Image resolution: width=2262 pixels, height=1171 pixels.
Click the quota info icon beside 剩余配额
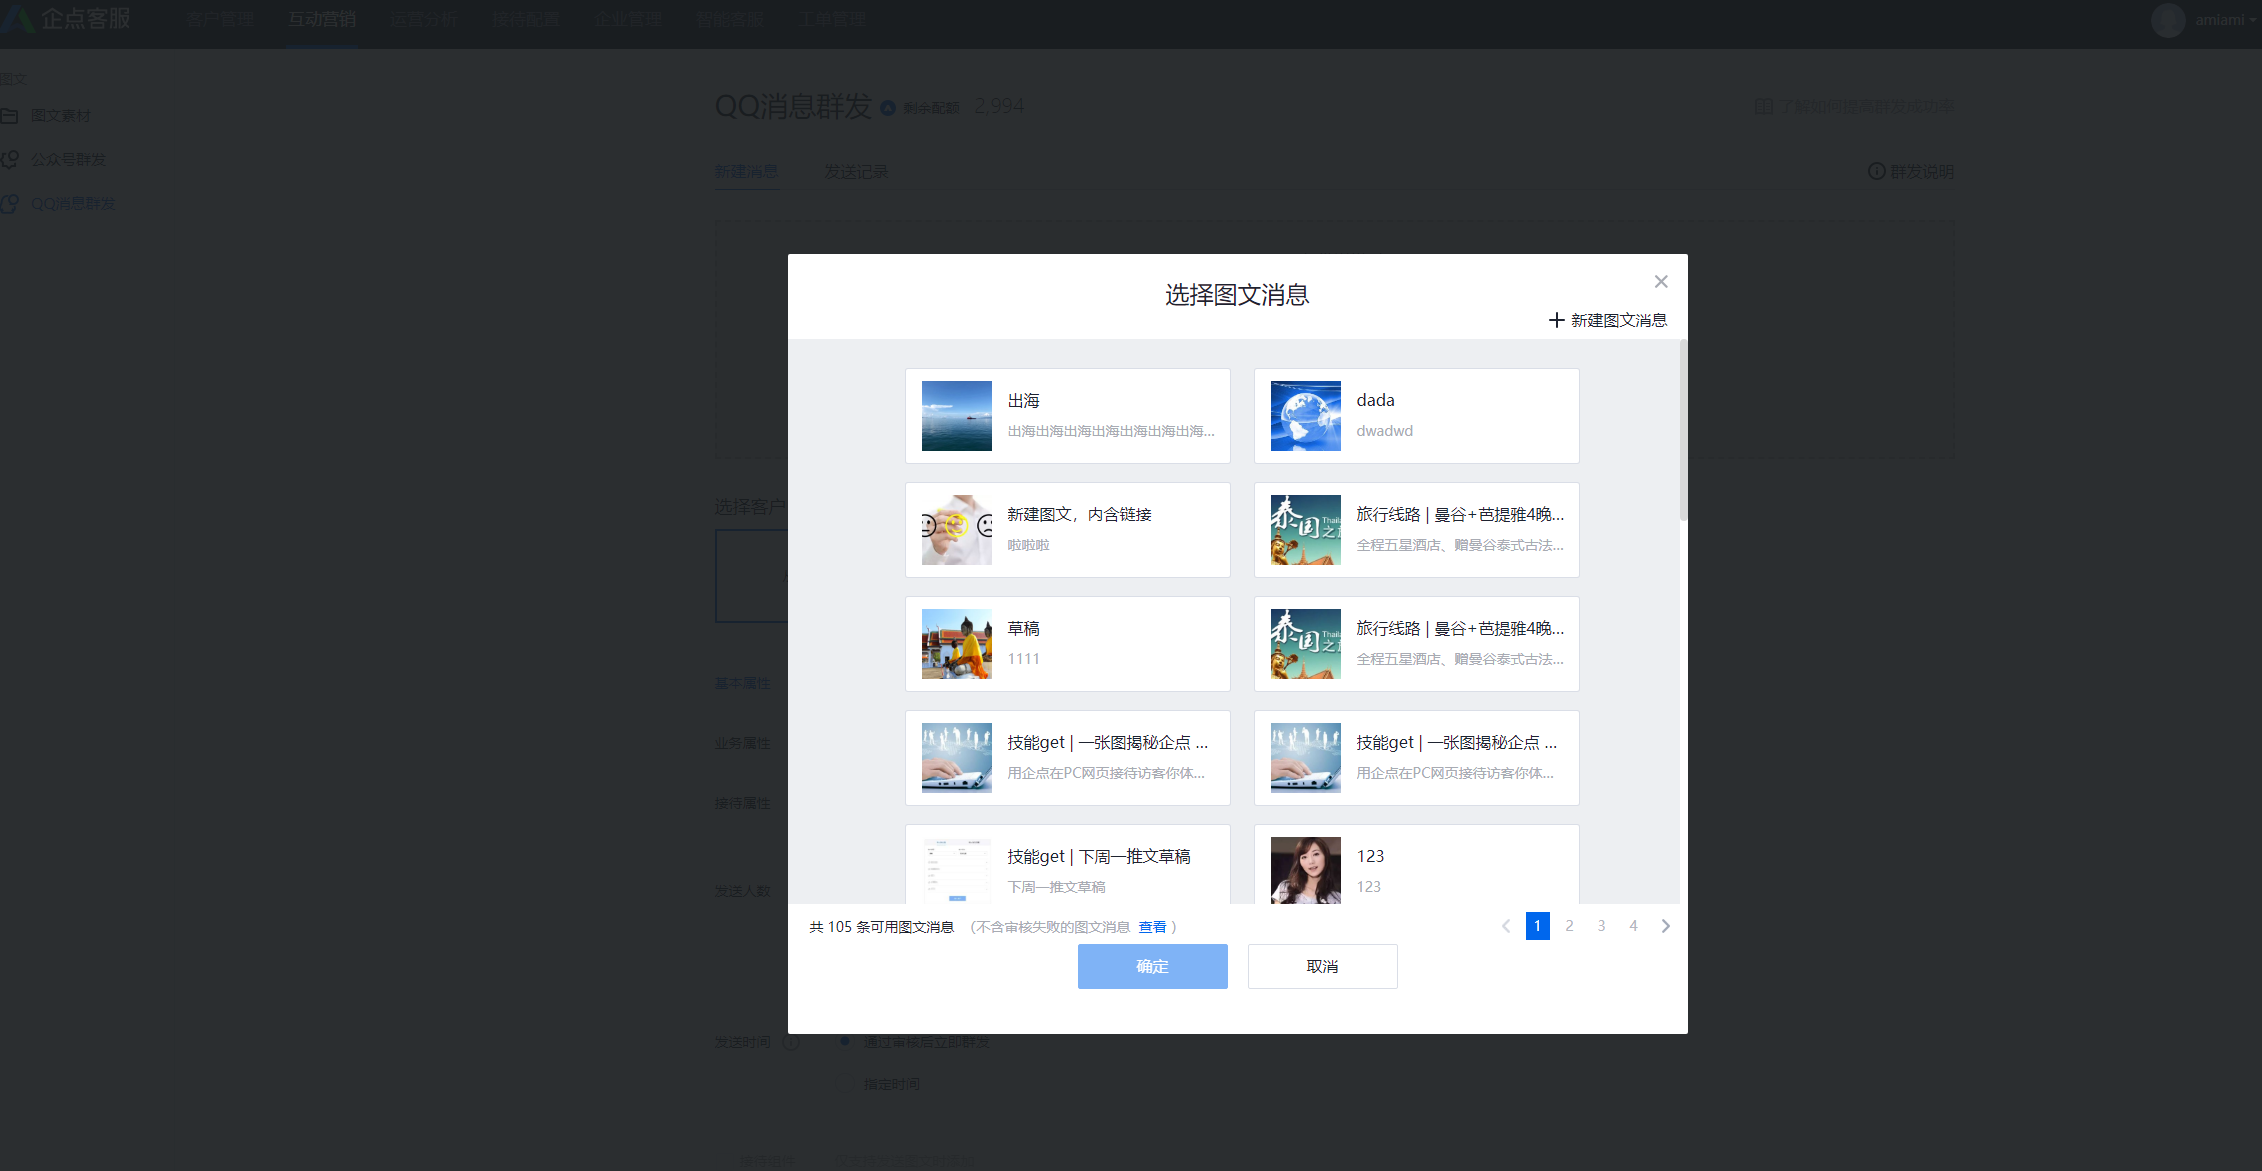tap(887, 107)
